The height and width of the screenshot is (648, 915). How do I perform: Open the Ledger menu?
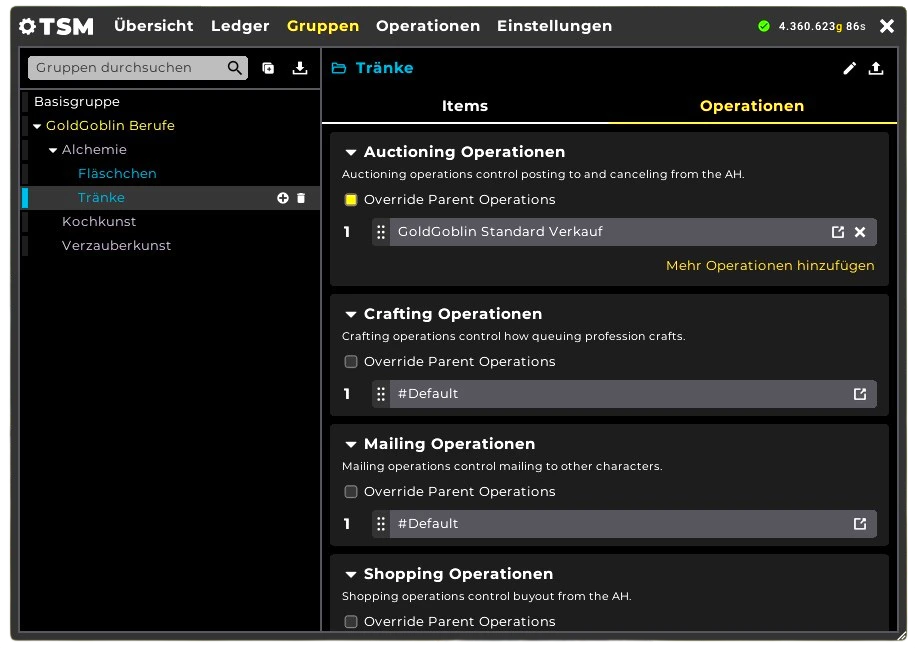240,26
